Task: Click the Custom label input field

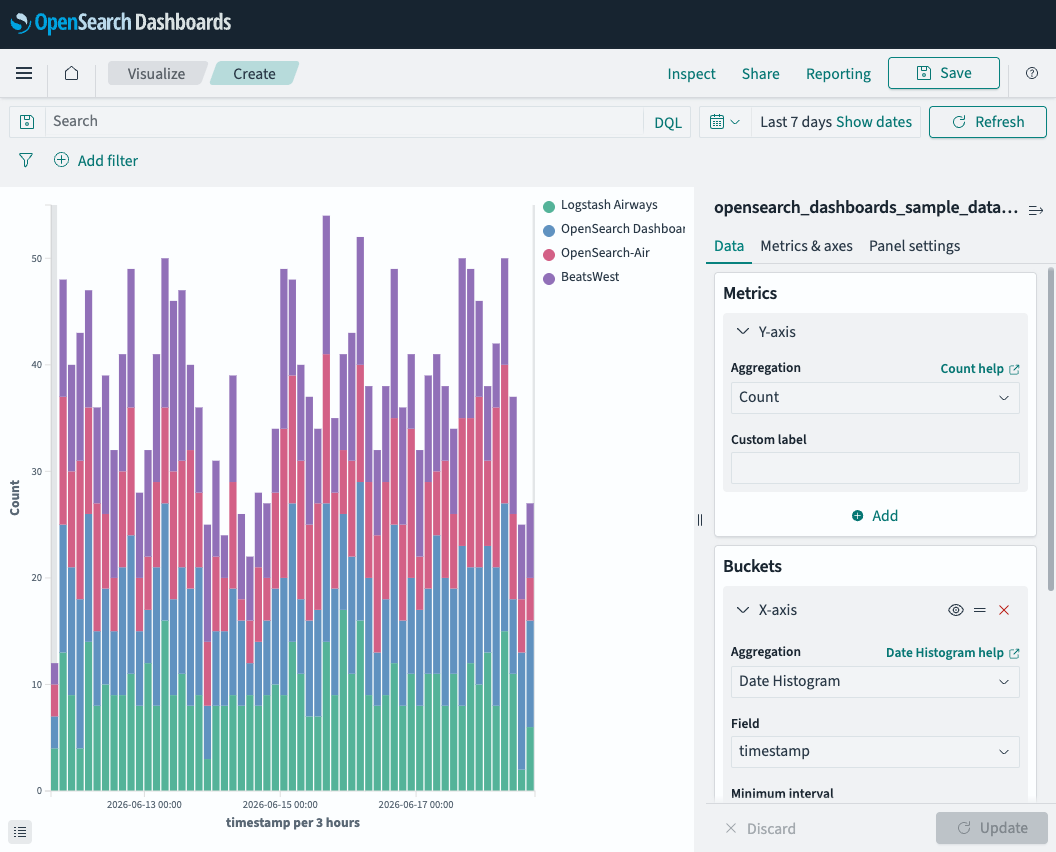Action: [875, 468]
